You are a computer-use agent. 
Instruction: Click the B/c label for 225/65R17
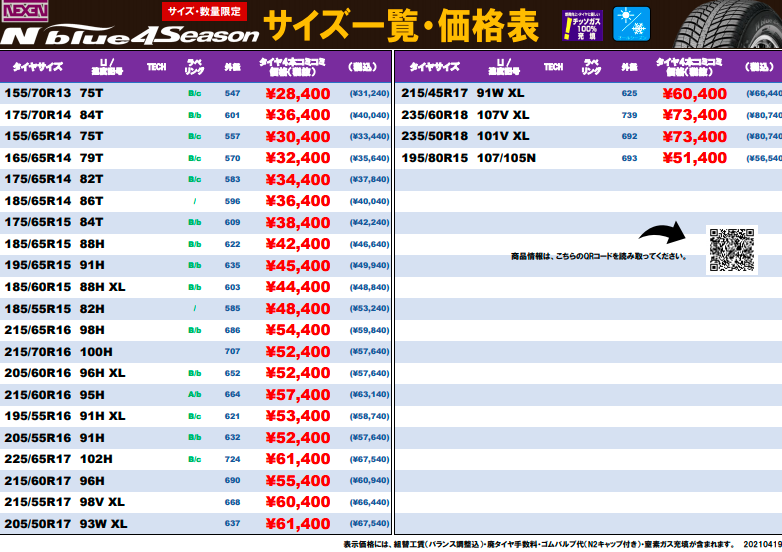point(194,459)
